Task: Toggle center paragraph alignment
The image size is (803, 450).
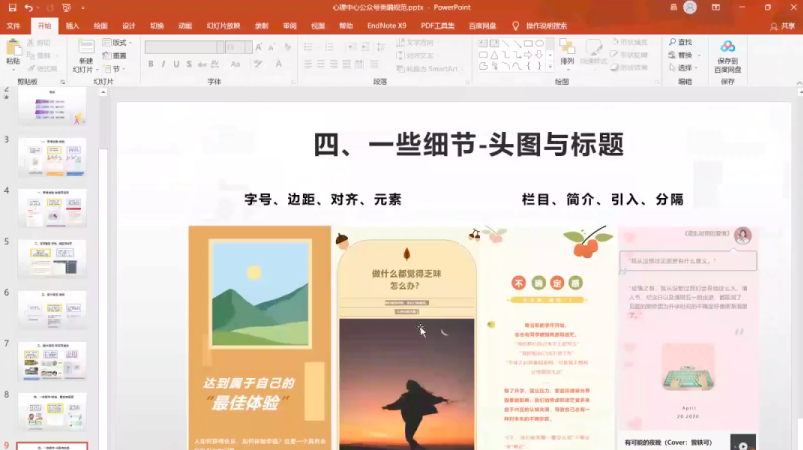Action: pyautogui.click(x=321, y=64)
